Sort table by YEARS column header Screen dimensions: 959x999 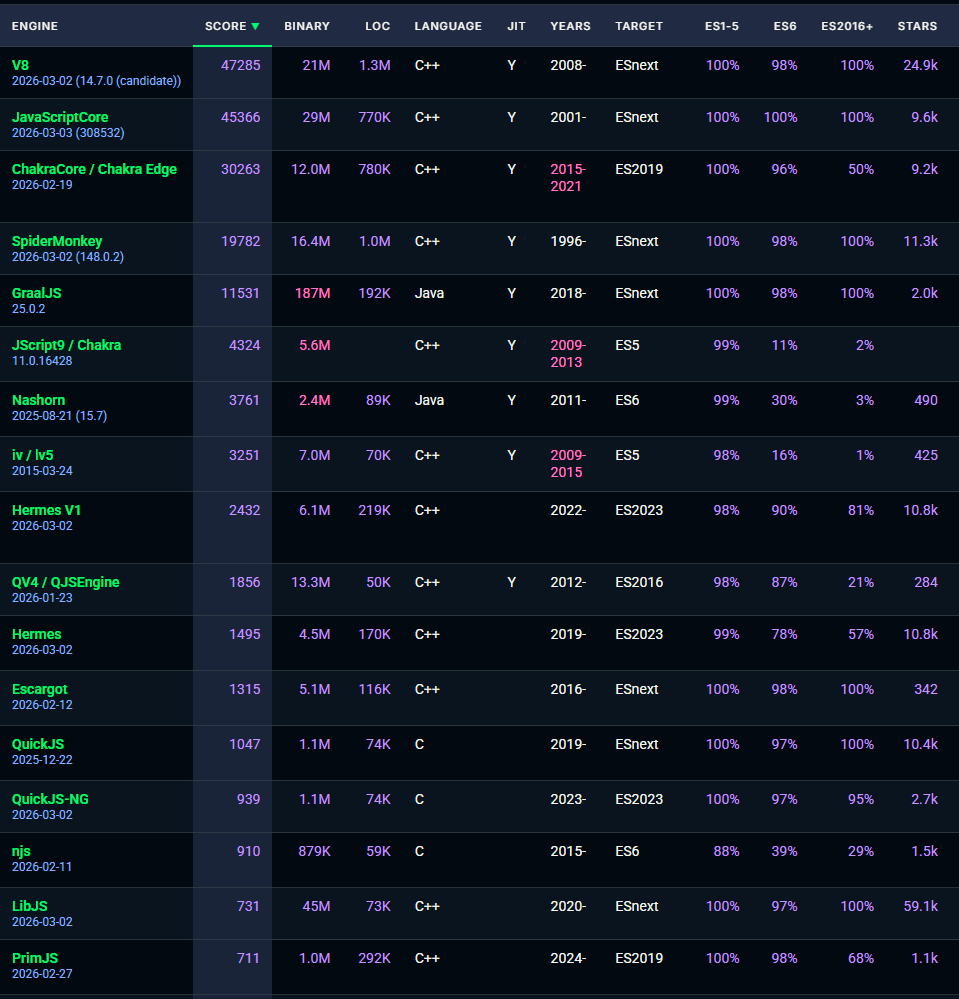pos(570,26)
